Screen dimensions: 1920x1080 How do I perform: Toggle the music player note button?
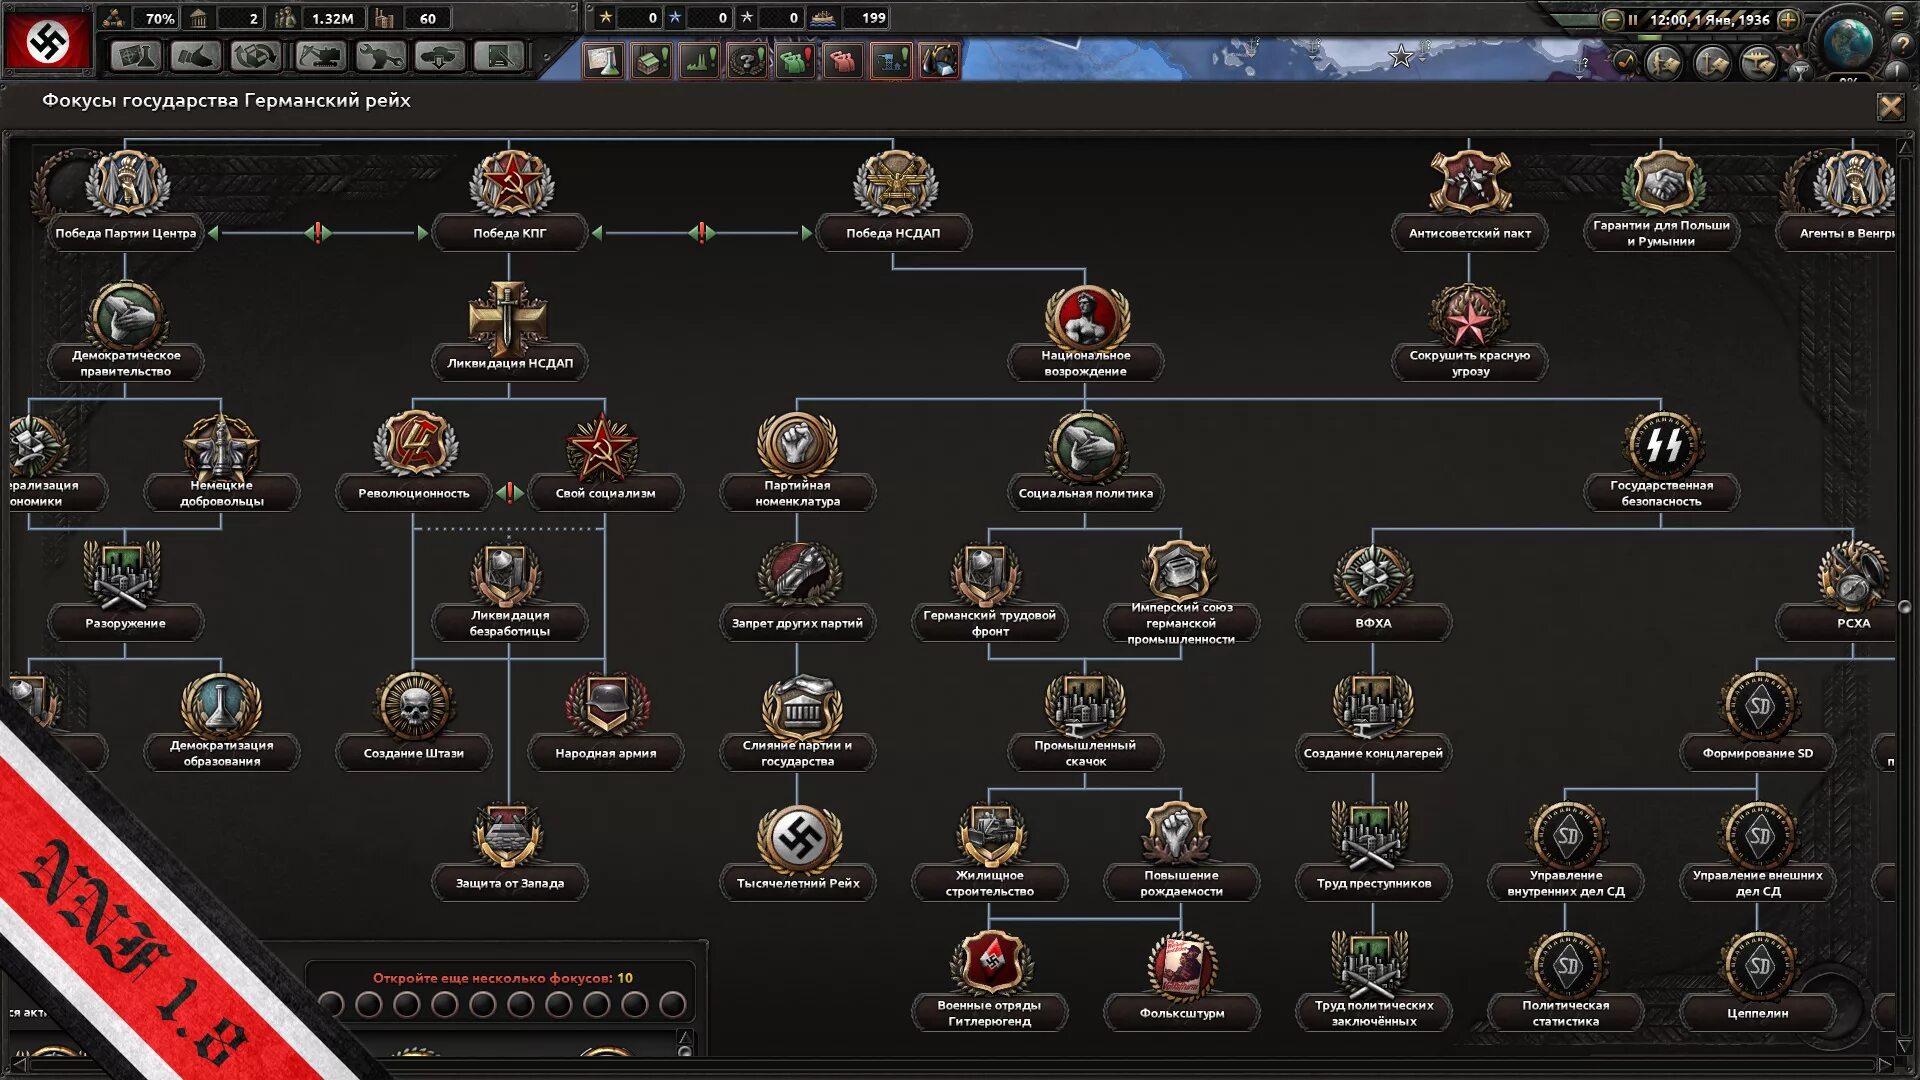point(1626,62)
